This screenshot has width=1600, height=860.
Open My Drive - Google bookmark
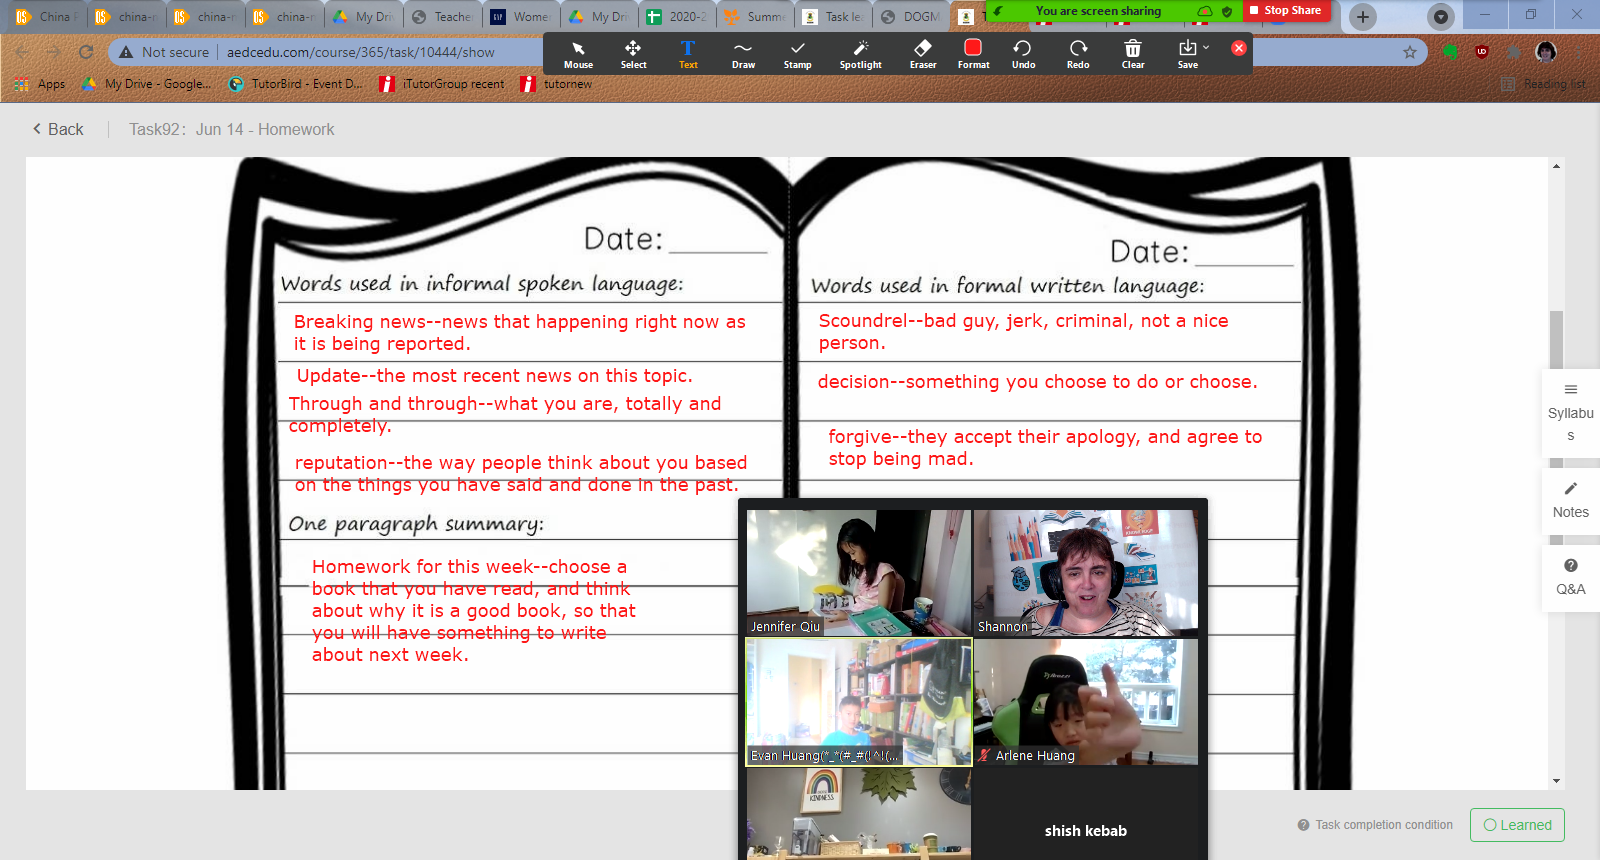[146, 84]
